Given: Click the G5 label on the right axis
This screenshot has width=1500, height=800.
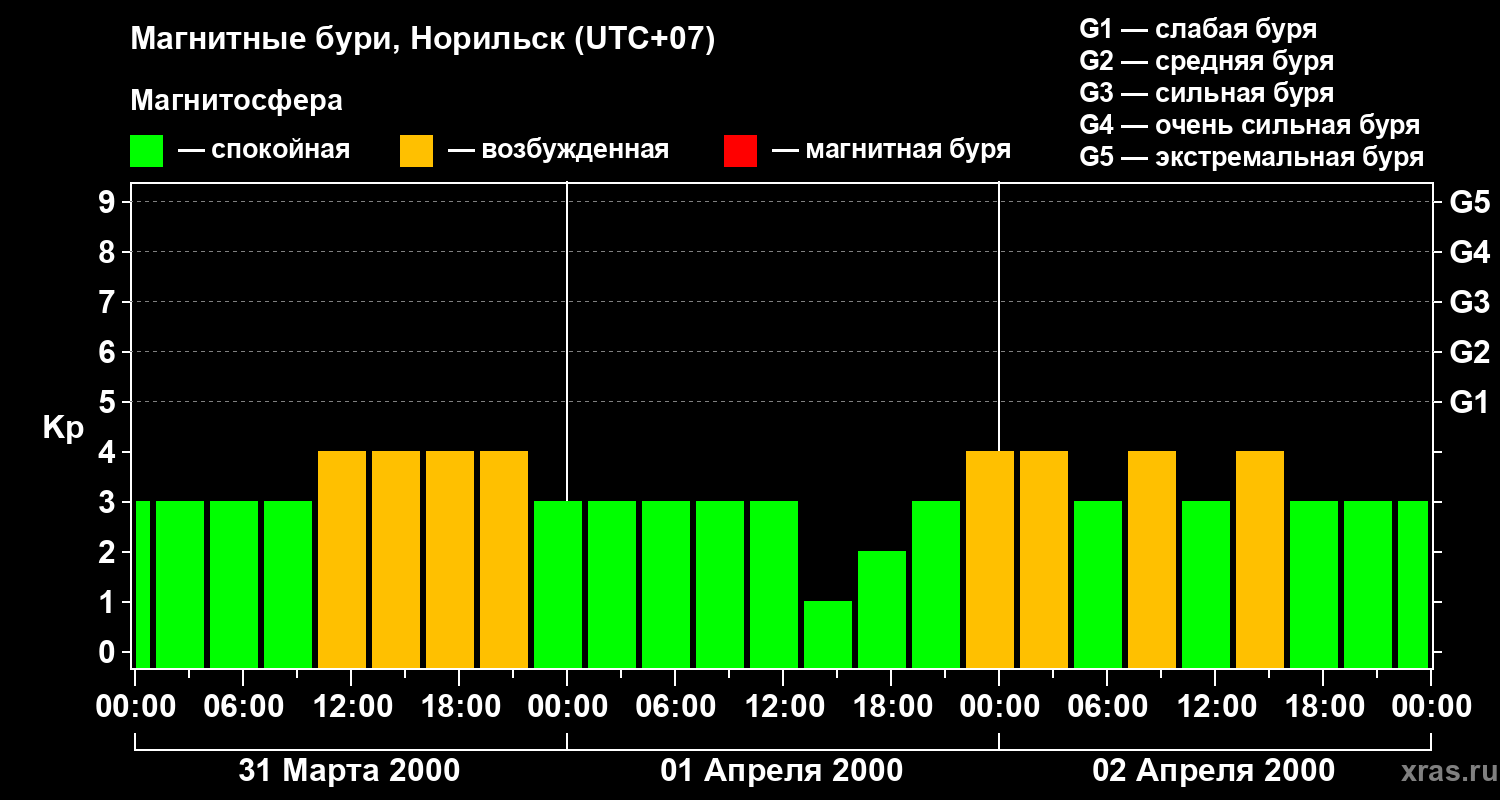Looking at the screenshot, I should [x=1470, y=203].
